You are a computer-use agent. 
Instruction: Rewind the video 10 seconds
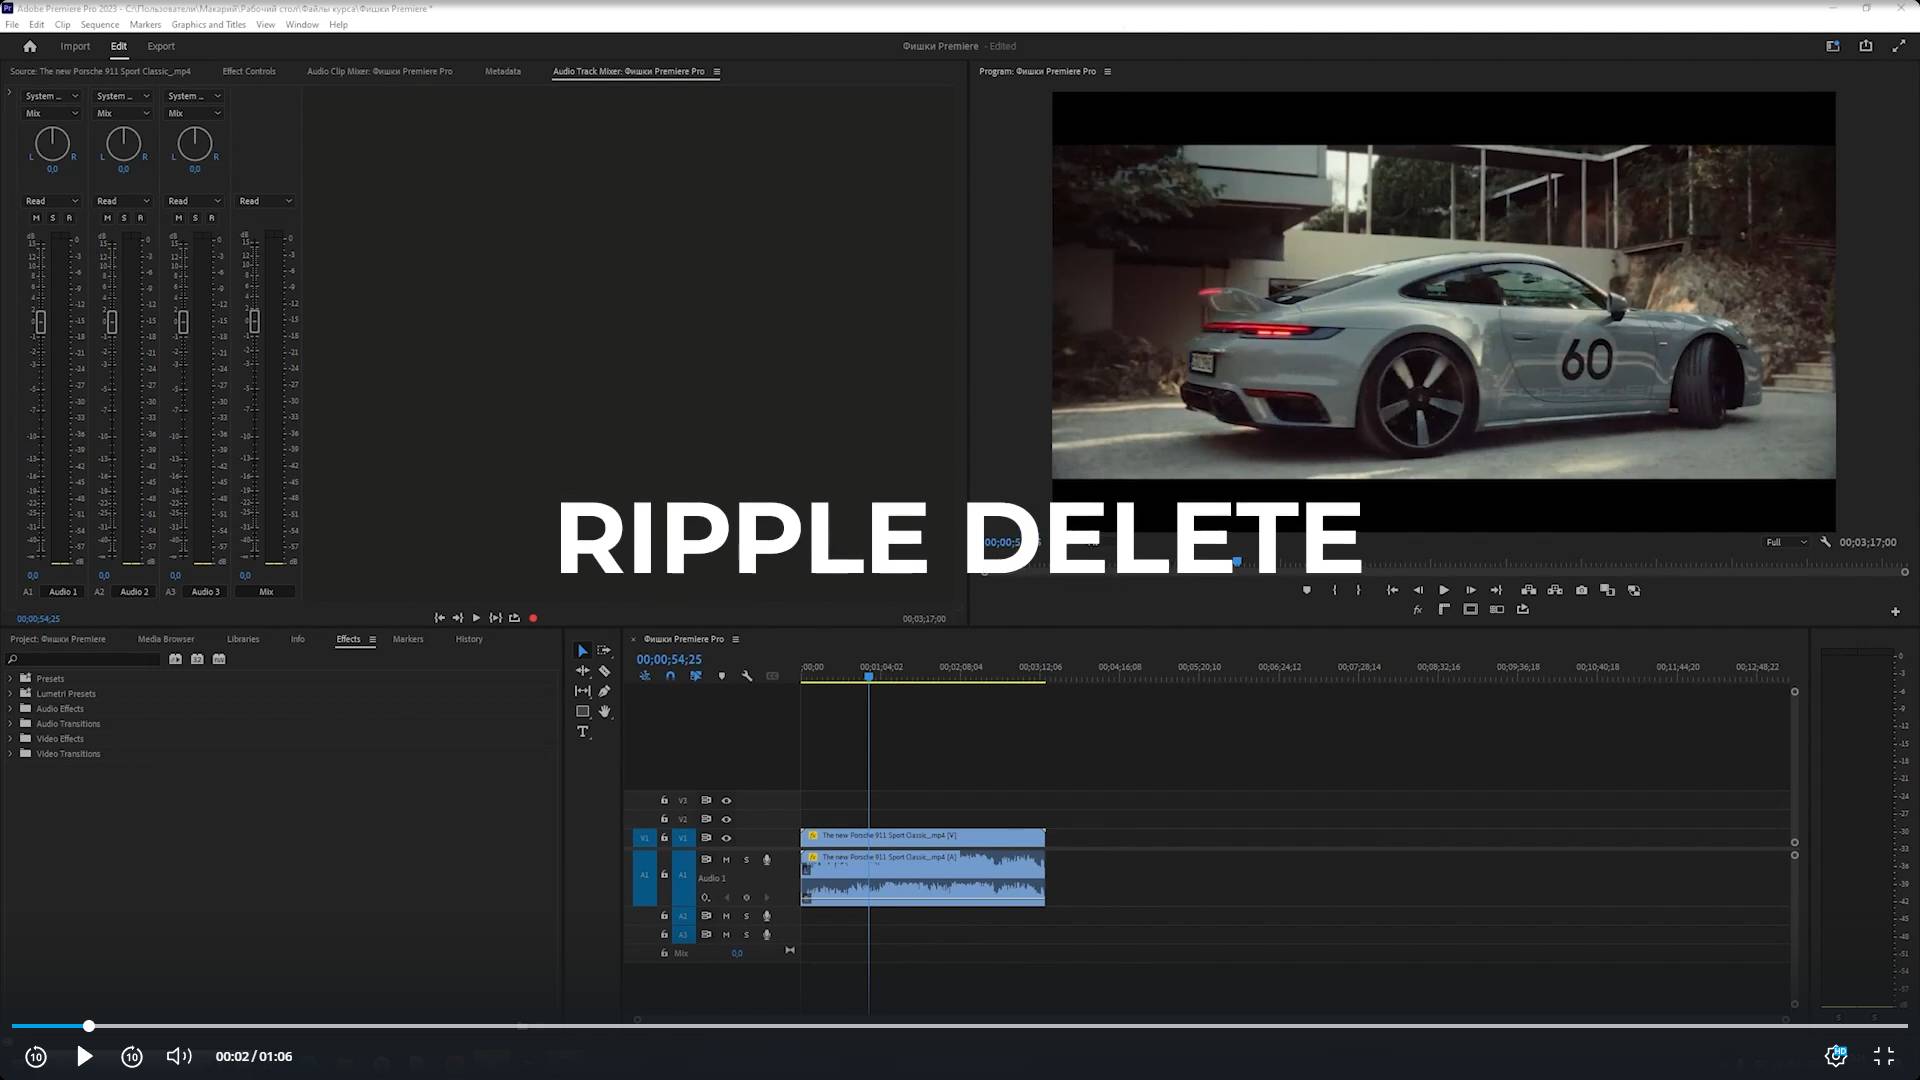35,1056
